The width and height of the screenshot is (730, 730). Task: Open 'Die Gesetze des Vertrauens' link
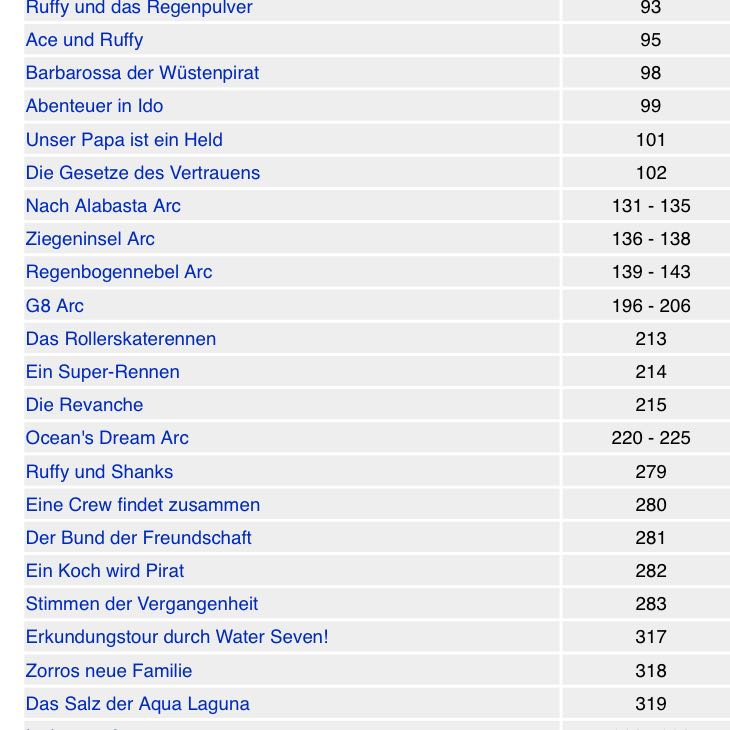click(143, 173)
